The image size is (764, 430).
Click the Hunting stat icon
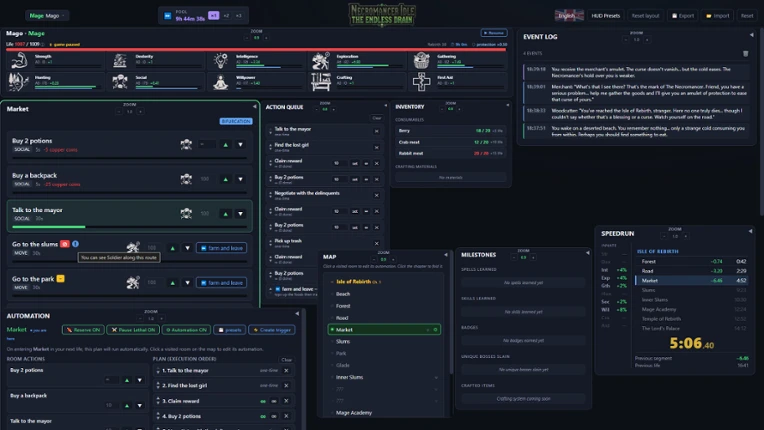[x=19, y=81]
